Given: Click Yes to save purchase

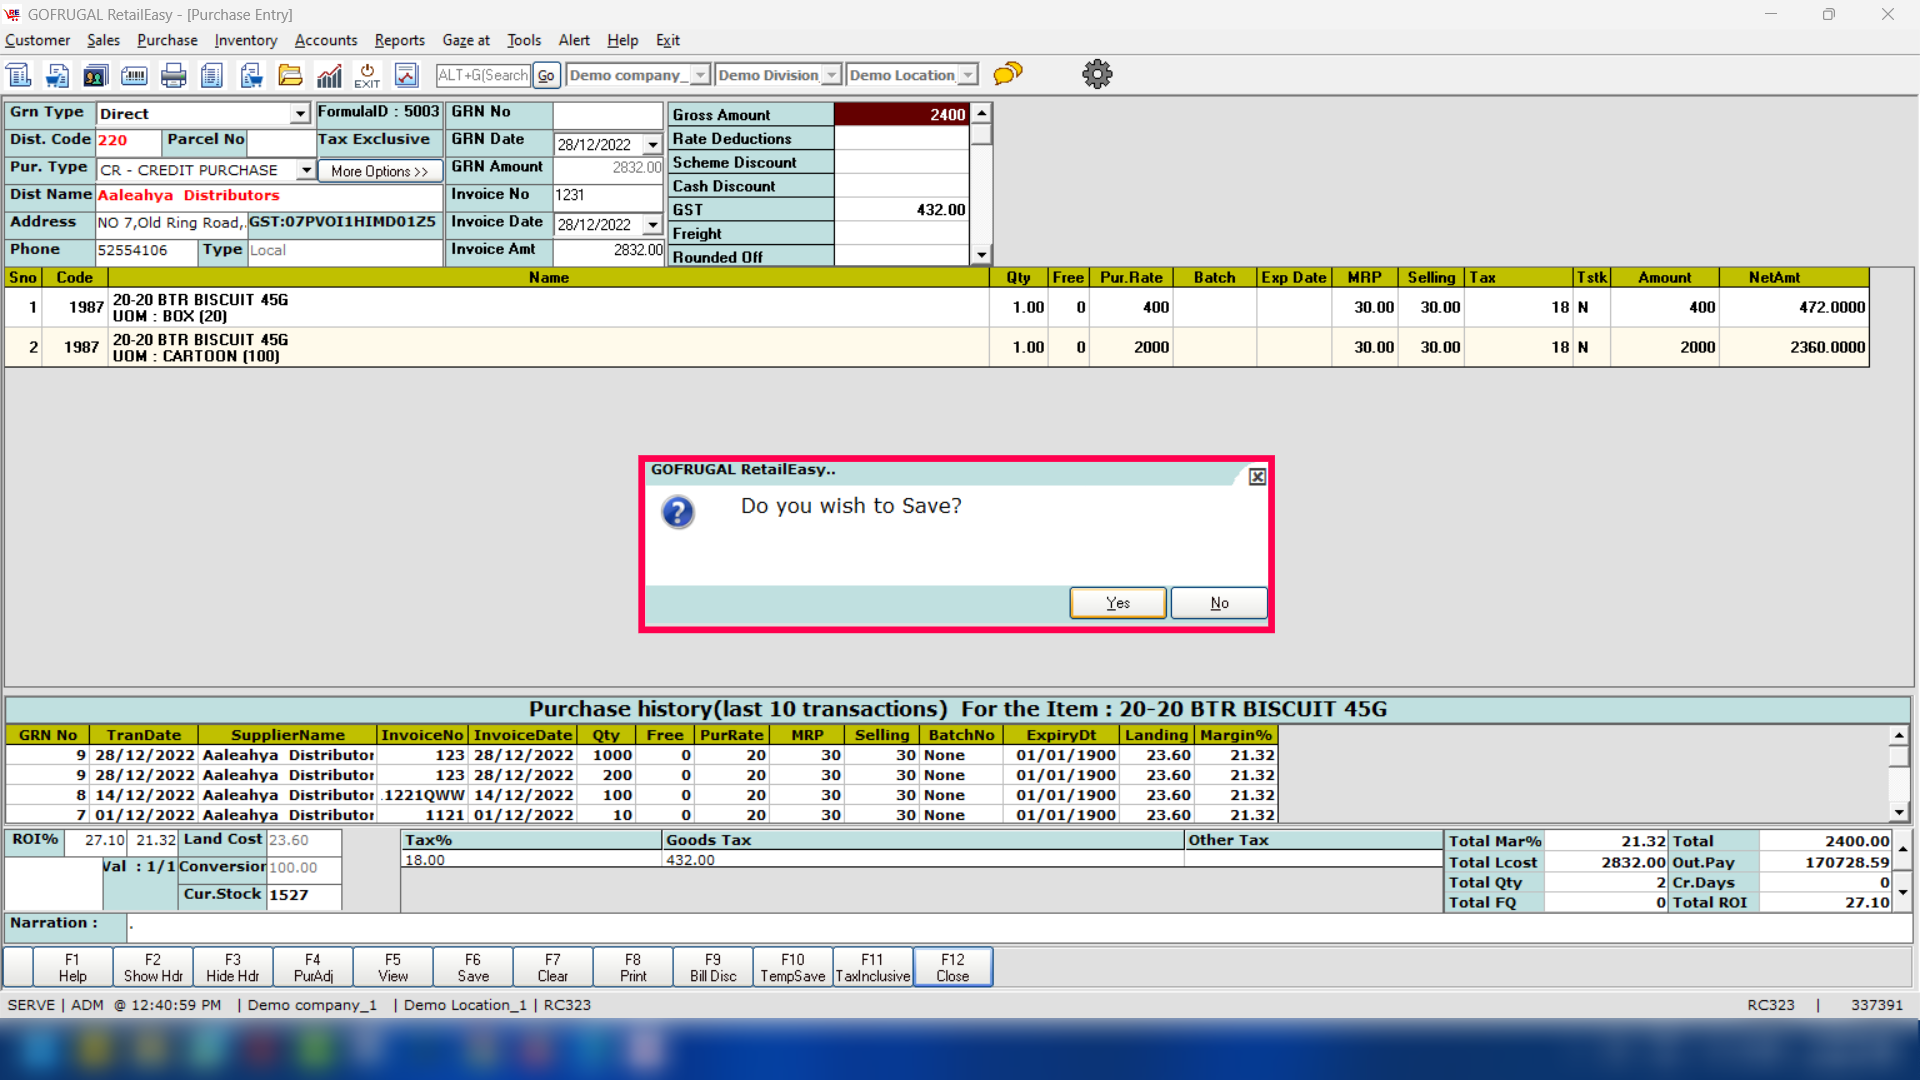Looking at the screenshot, I should [x=1117, y=603].
